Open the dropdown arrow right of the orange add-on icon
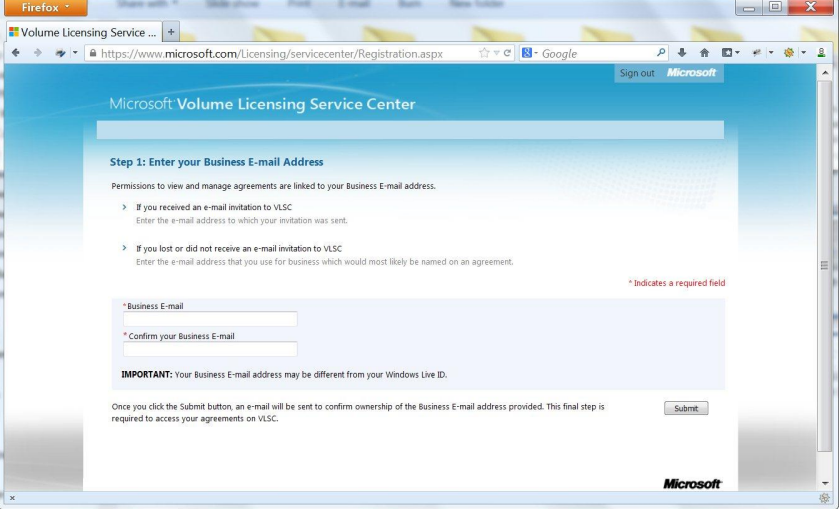Screen dimensions: 839x509 click(x=803, y=52)
